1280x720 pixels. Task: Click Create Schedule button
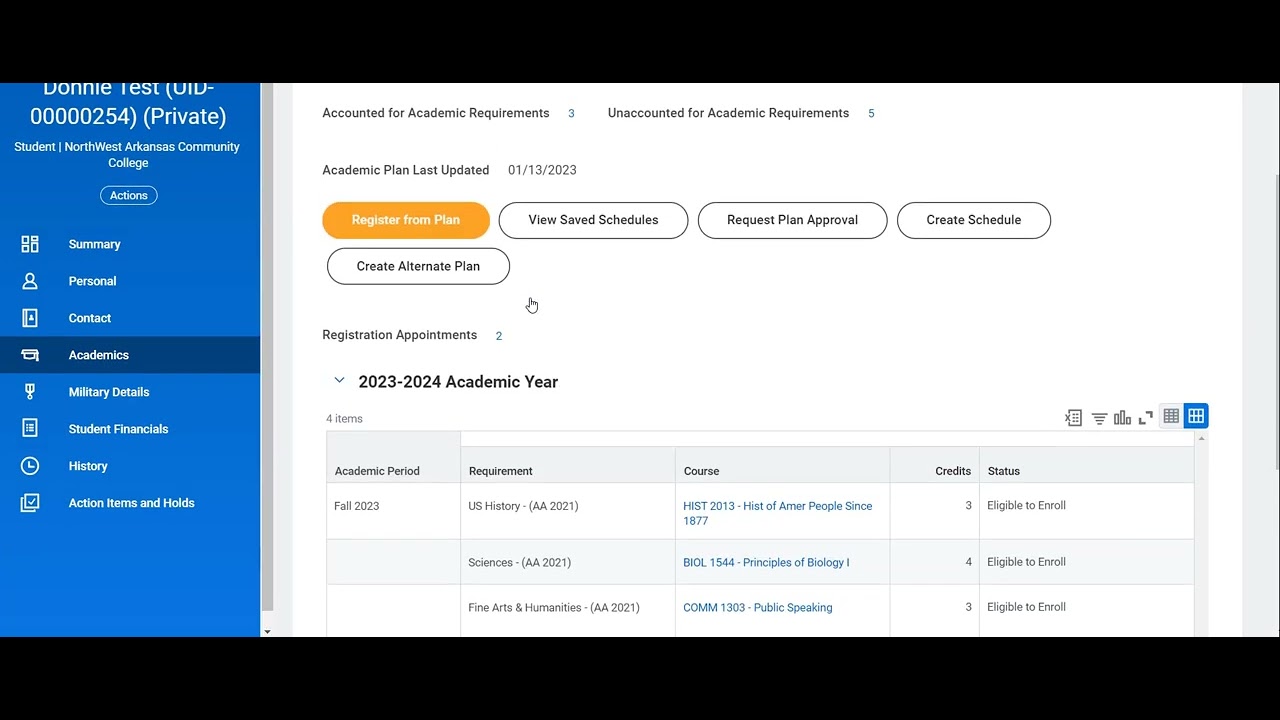(x=974, y=220)
